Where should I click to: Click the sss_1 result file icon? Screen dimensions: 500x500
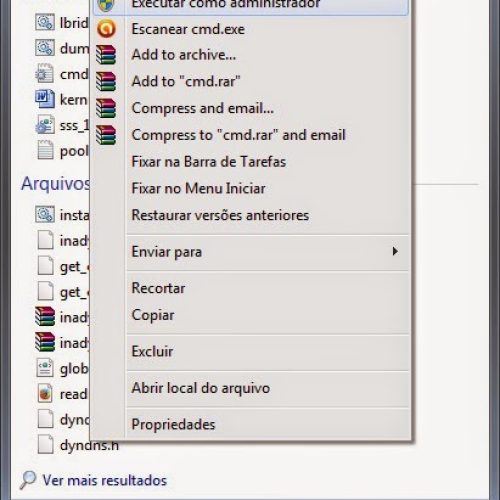tap(45, 125)
